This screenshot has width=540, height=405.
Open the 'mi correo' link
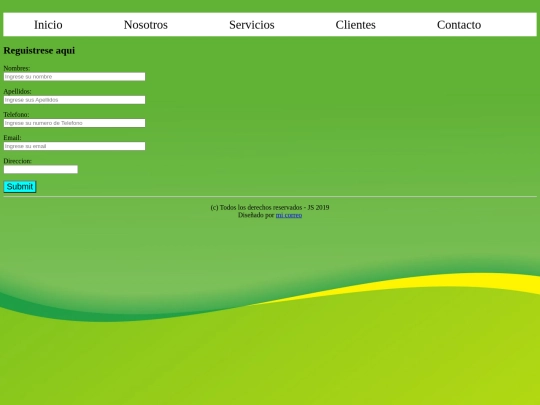click(x=289, y=215)
